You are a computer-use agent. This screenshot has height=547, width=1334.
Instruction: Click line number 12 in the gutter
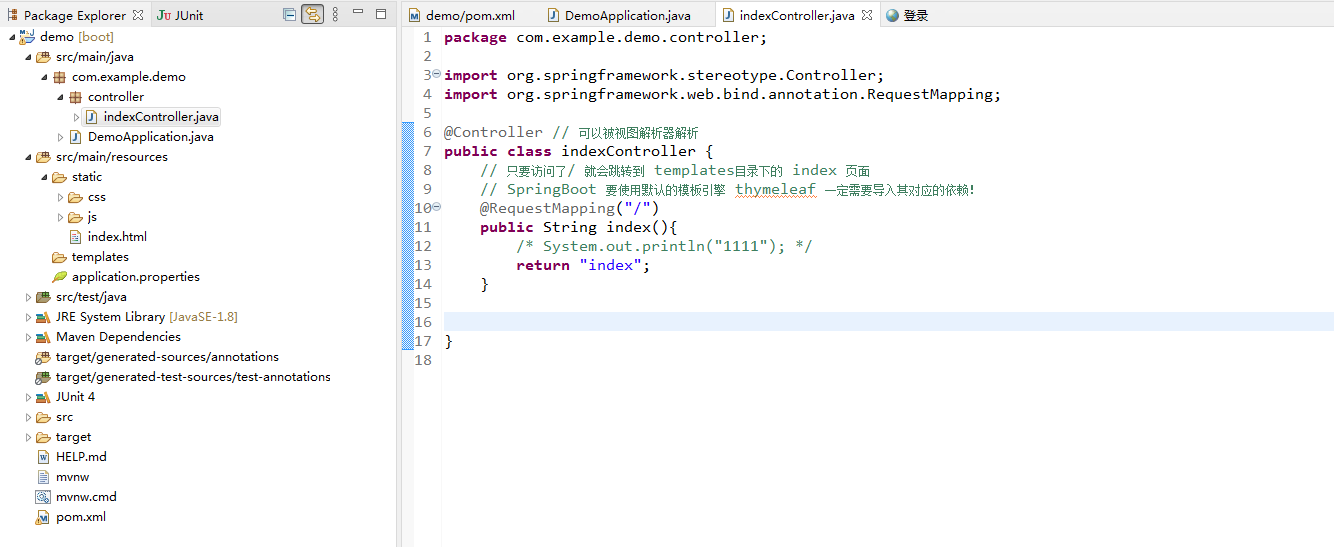(x=423, y=246)
